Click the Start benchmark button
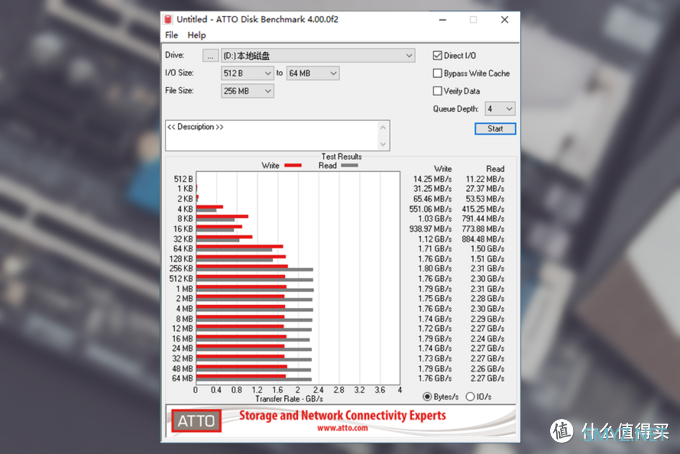Viewport: 680px width, 454px height. point(495,129)
